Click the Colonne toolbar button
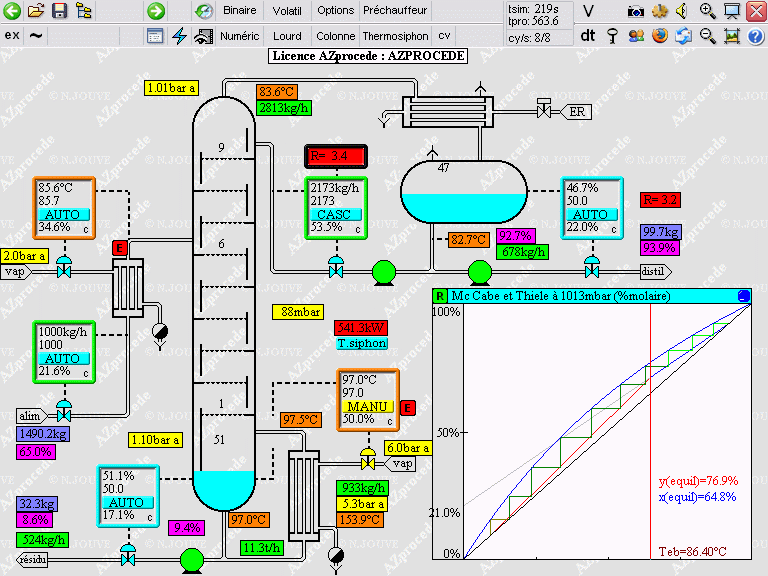 [334, 36]
